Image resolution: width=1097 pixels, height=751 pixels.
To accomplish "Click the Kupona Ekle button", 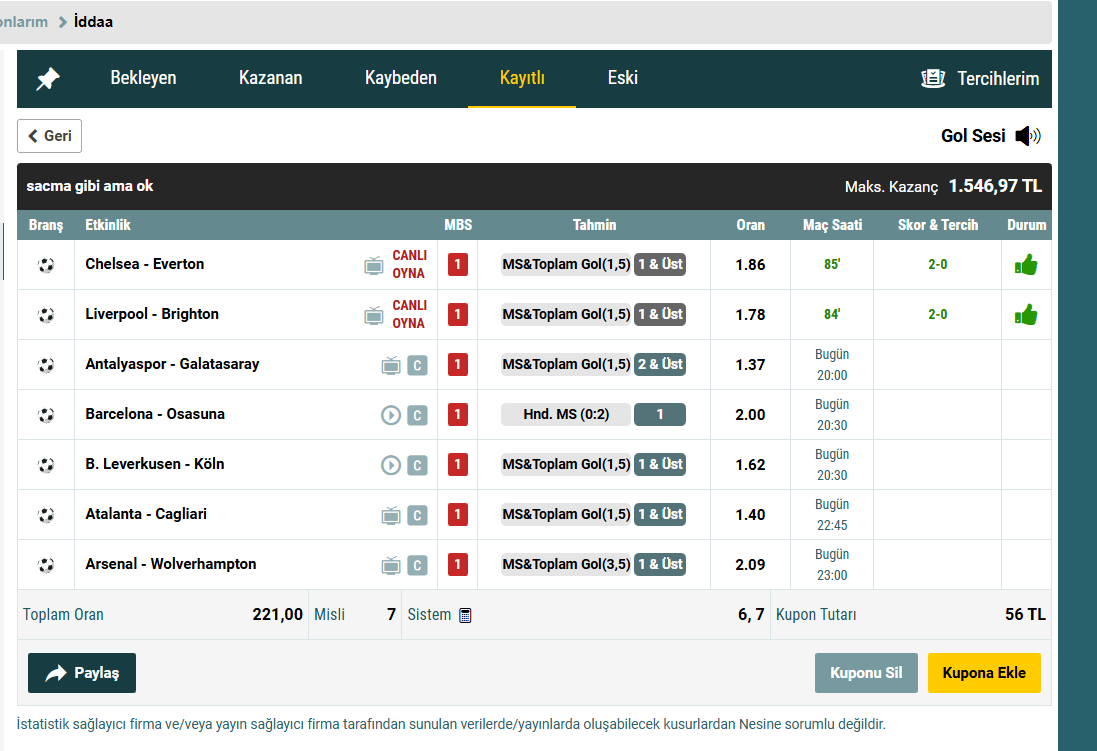I will click(984, 673).
